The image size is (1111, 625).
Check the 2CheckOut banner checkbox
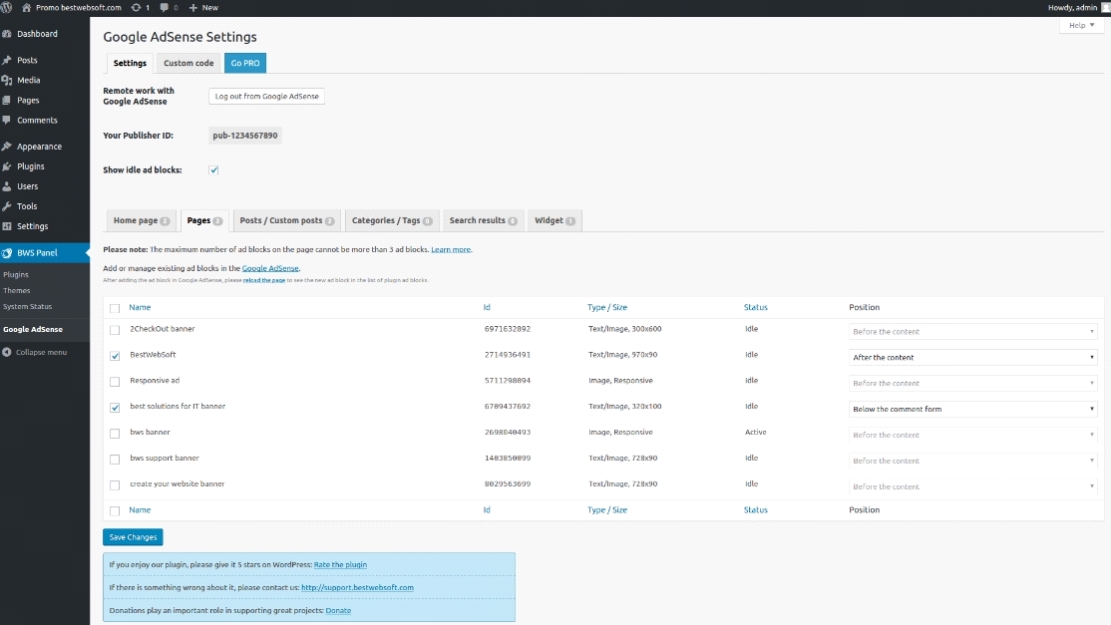115,330
